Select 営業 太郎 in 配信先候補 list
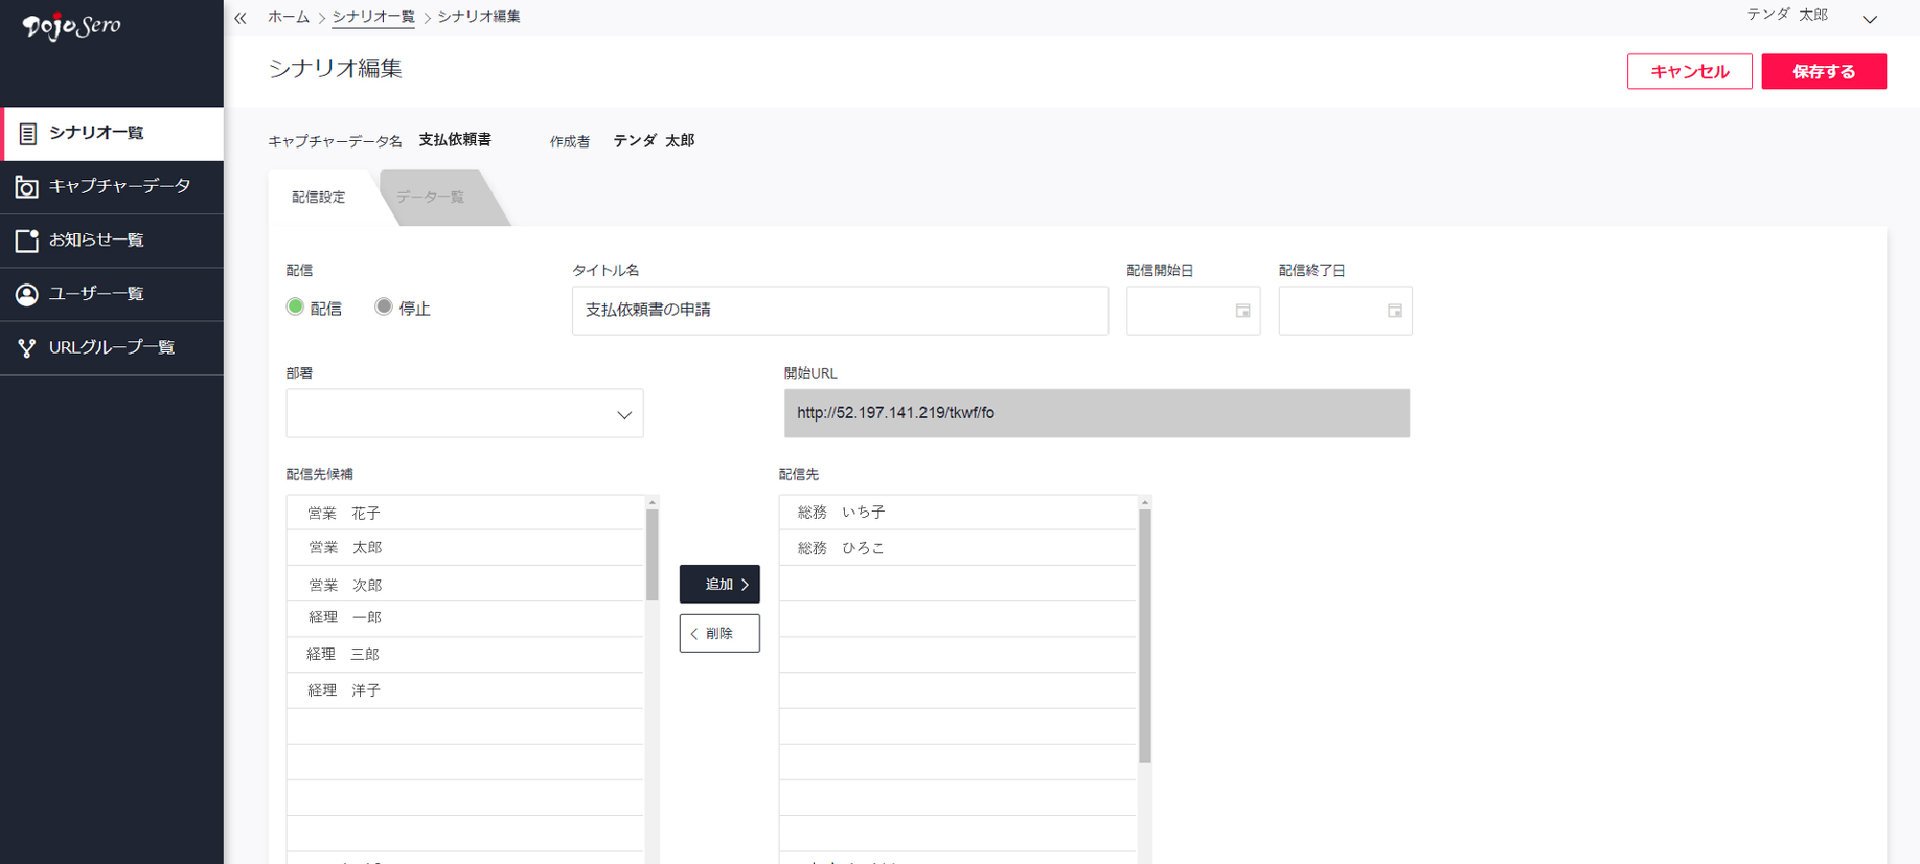This screenshot has height=864, width=1920. pos(465,548)
